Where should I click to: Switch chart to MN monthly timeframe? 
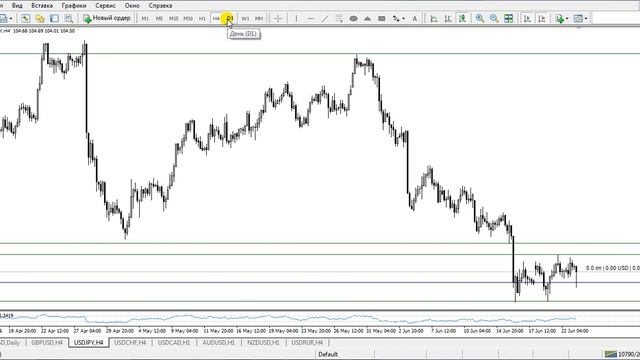click(x=259, y=18)
